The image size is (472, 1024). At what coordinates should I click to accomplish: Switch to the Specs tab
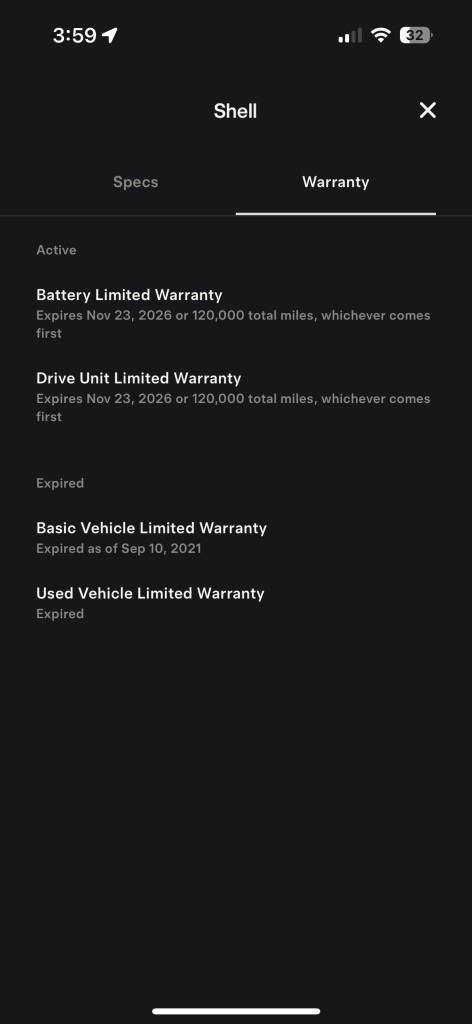click(136, 182)
